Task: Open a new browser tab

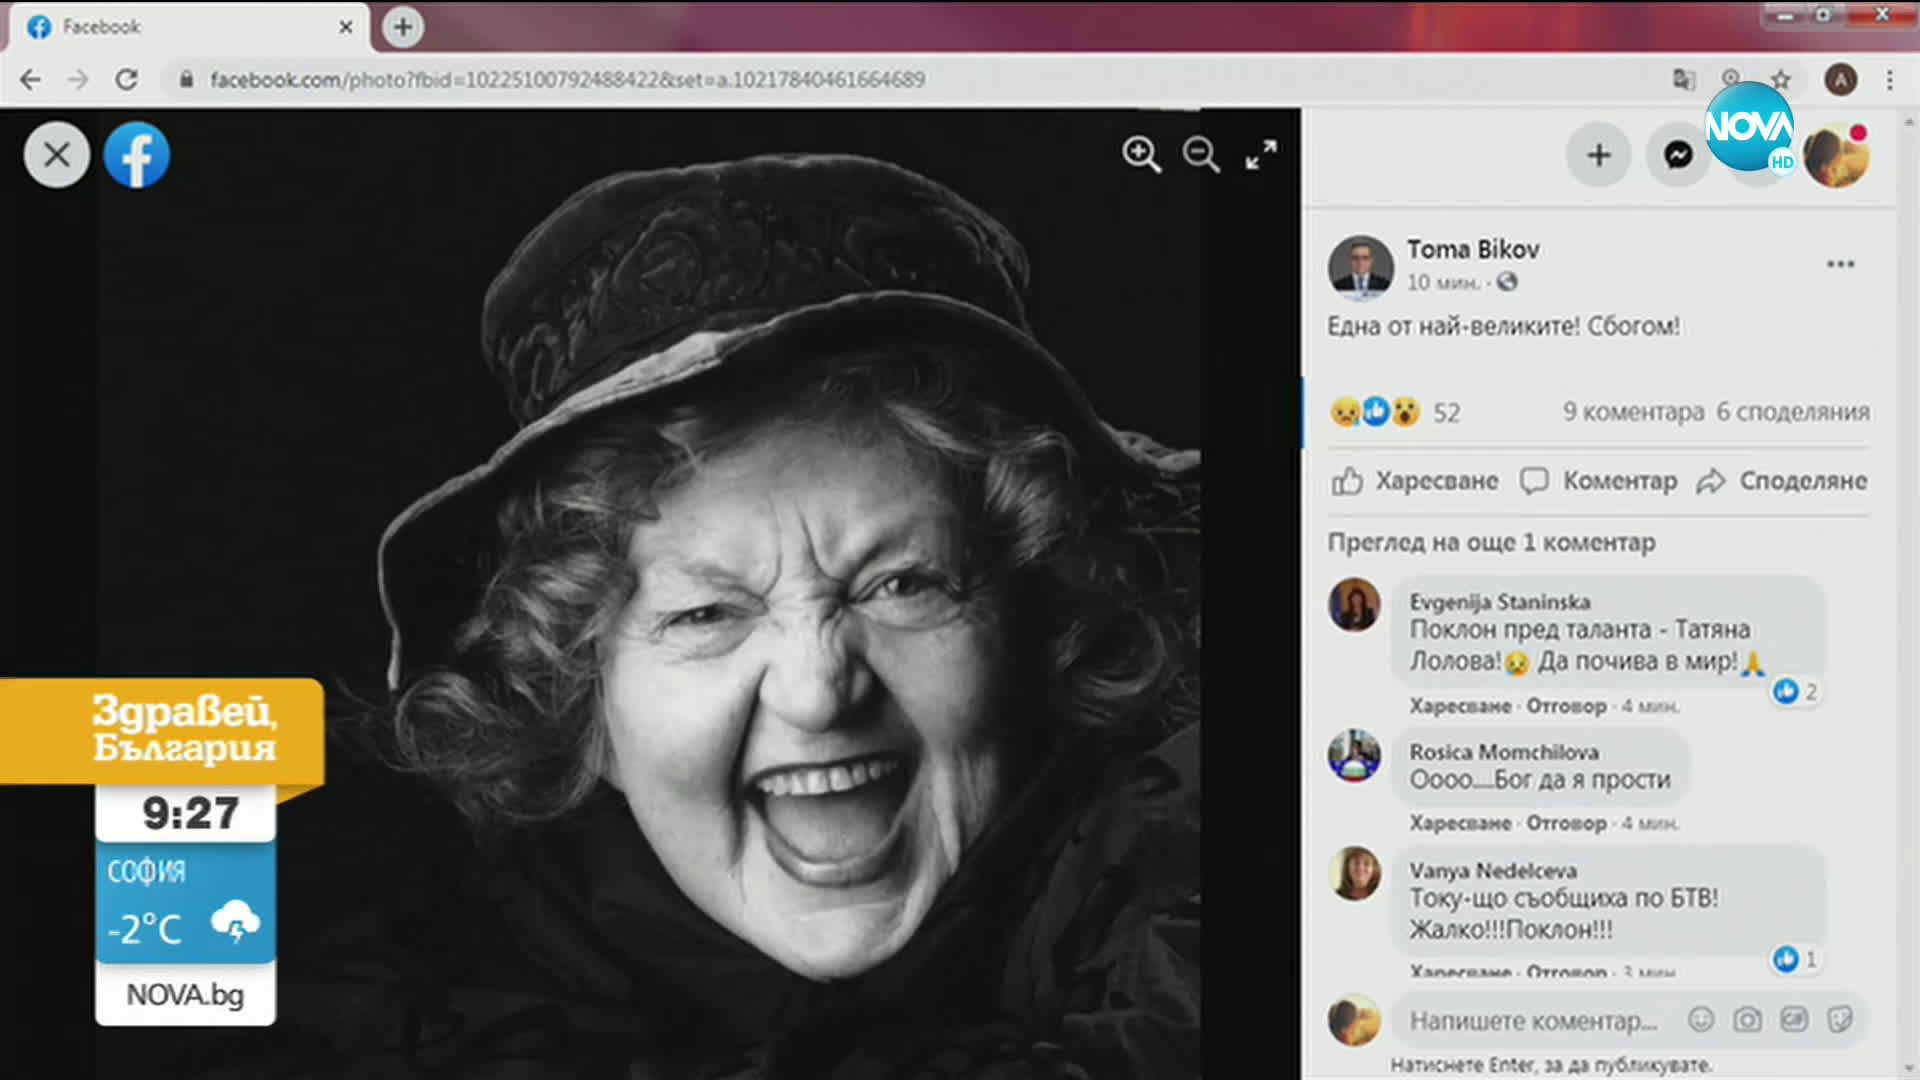Action: click(x=403, y=27)
